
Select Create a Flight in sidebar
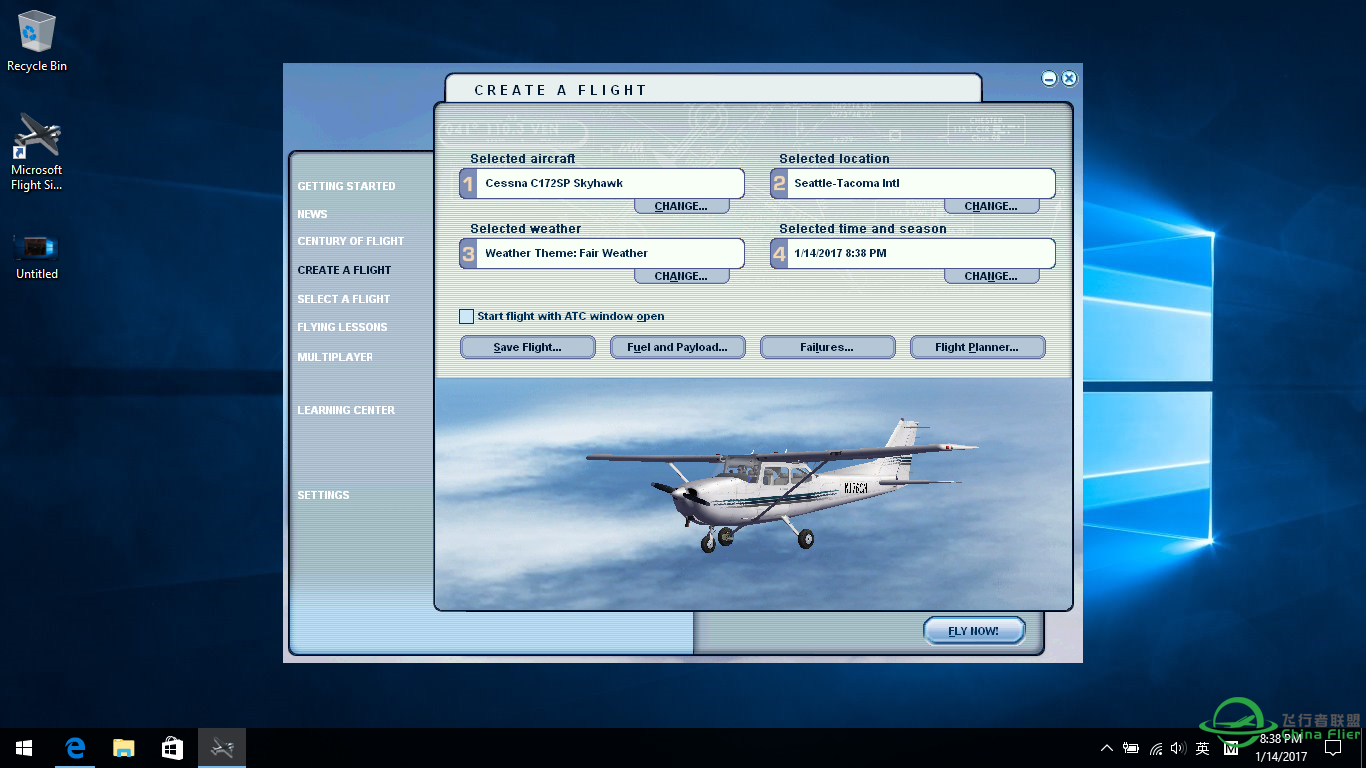coord(344,270)
